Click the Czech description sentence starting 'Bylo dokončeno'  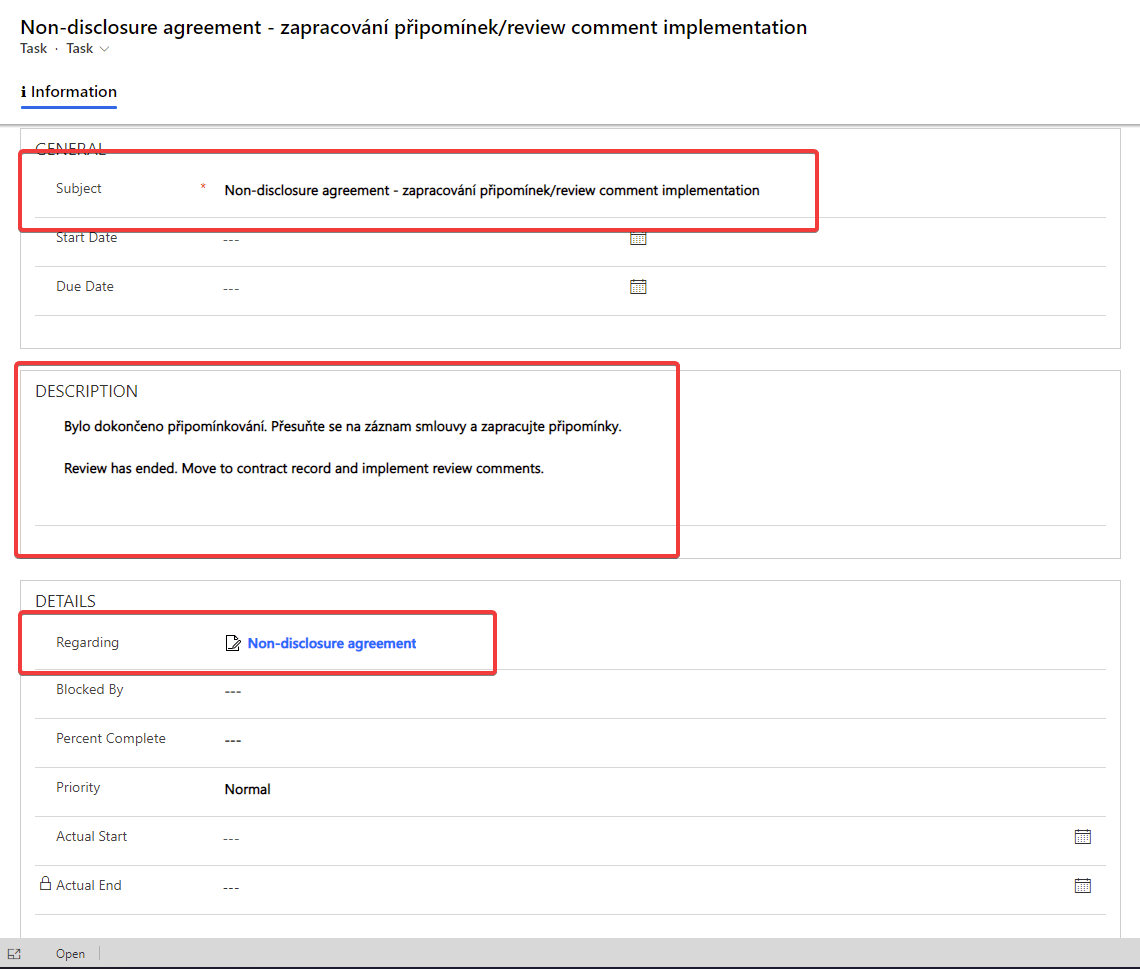[x=342, y=427]
